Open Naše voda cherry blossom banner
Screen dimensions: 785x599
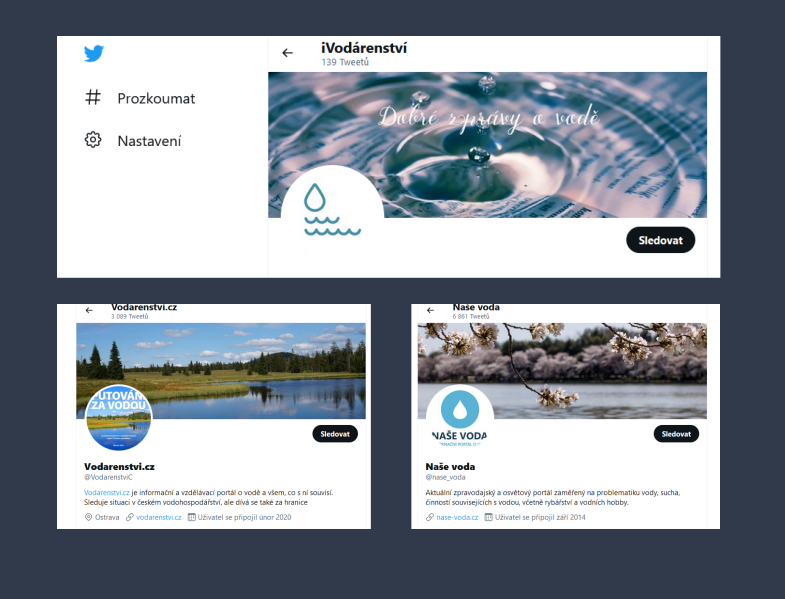click(562, 371)
